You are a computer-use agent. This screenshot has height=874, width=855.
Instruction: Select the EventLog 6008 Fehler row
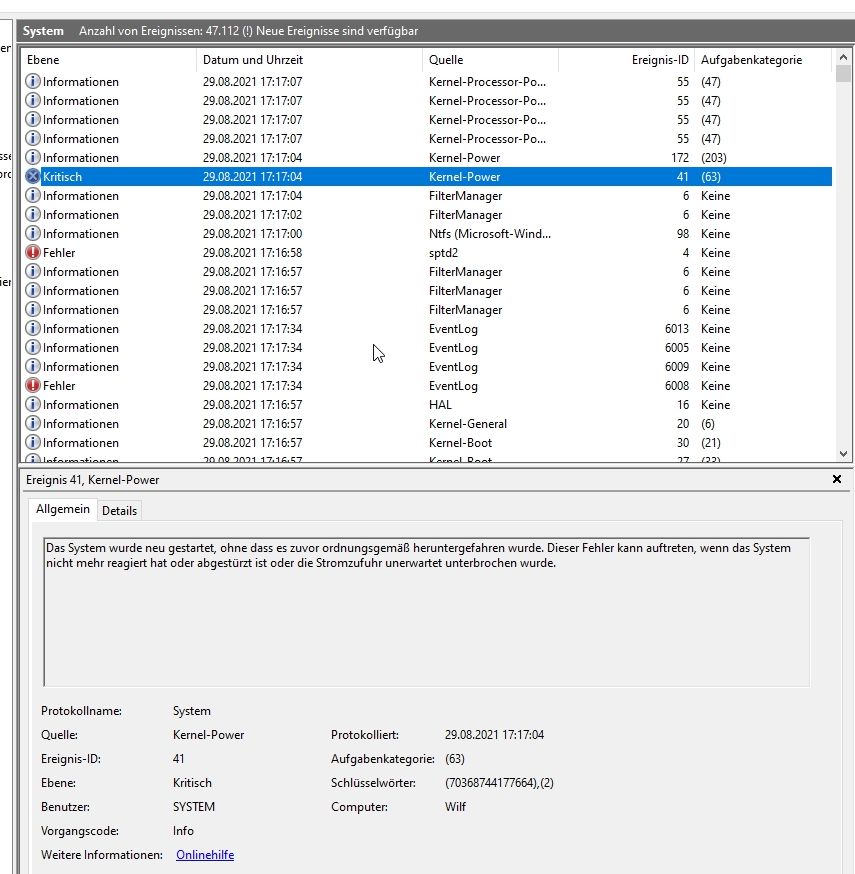click(428, 385)
